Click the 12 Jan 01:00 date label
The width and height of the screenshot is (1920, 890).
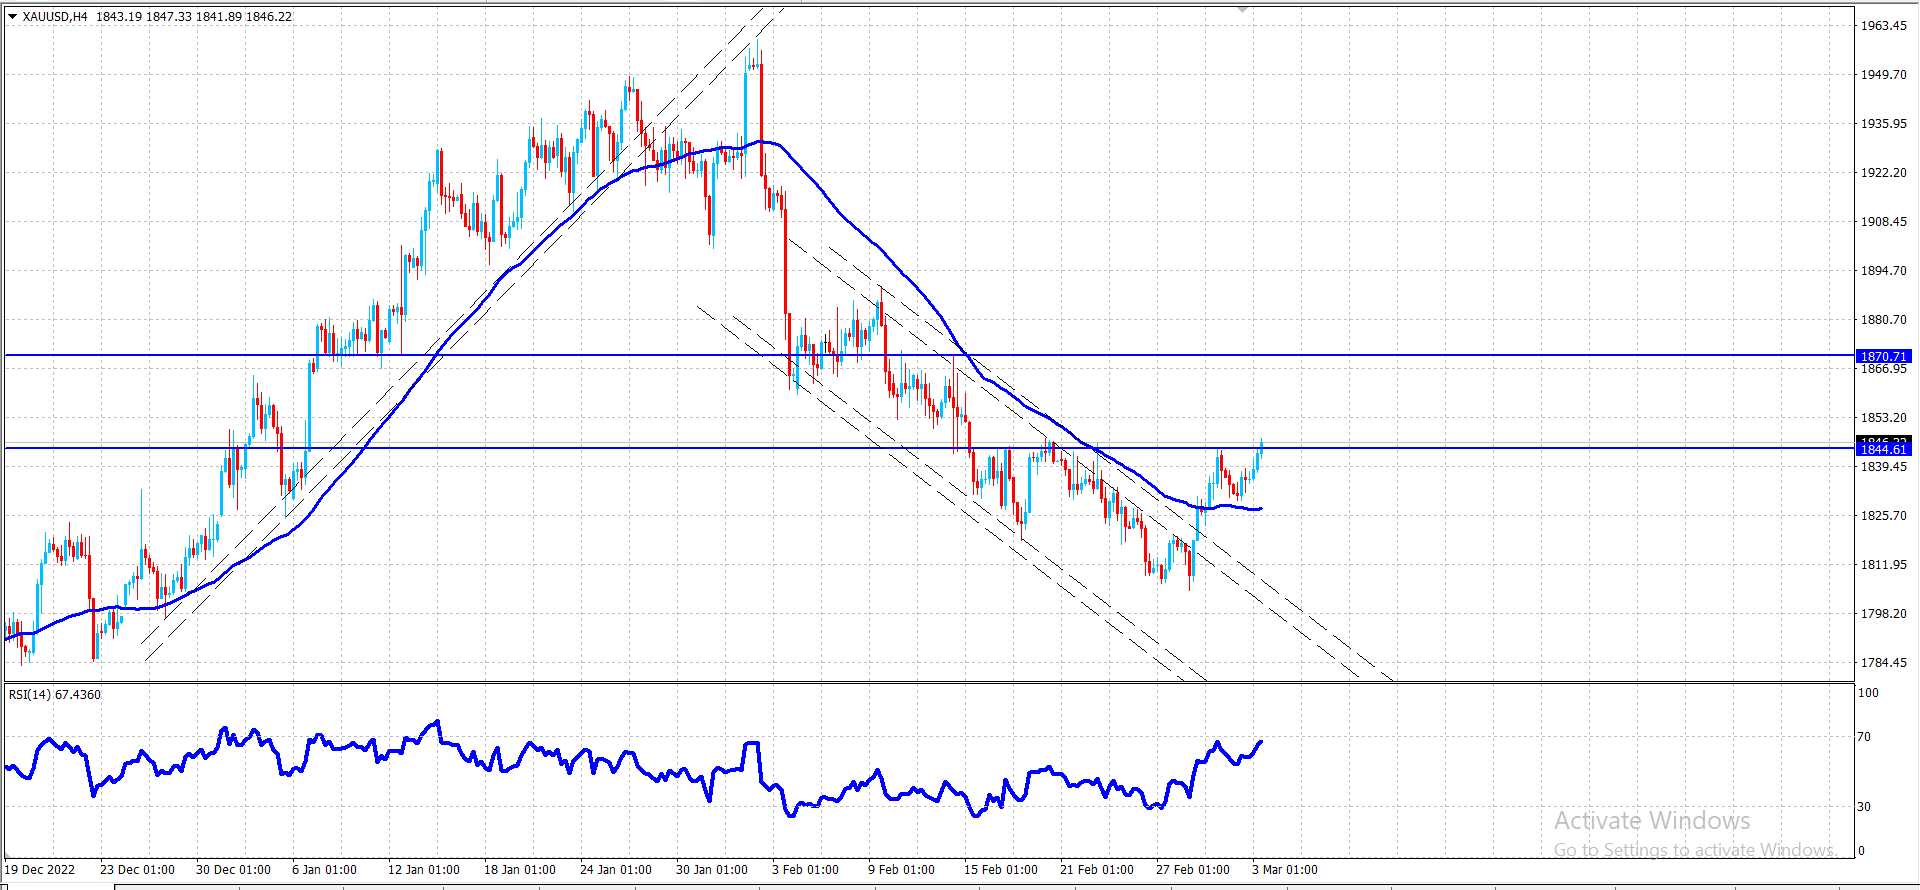click(x=424, y=869)
